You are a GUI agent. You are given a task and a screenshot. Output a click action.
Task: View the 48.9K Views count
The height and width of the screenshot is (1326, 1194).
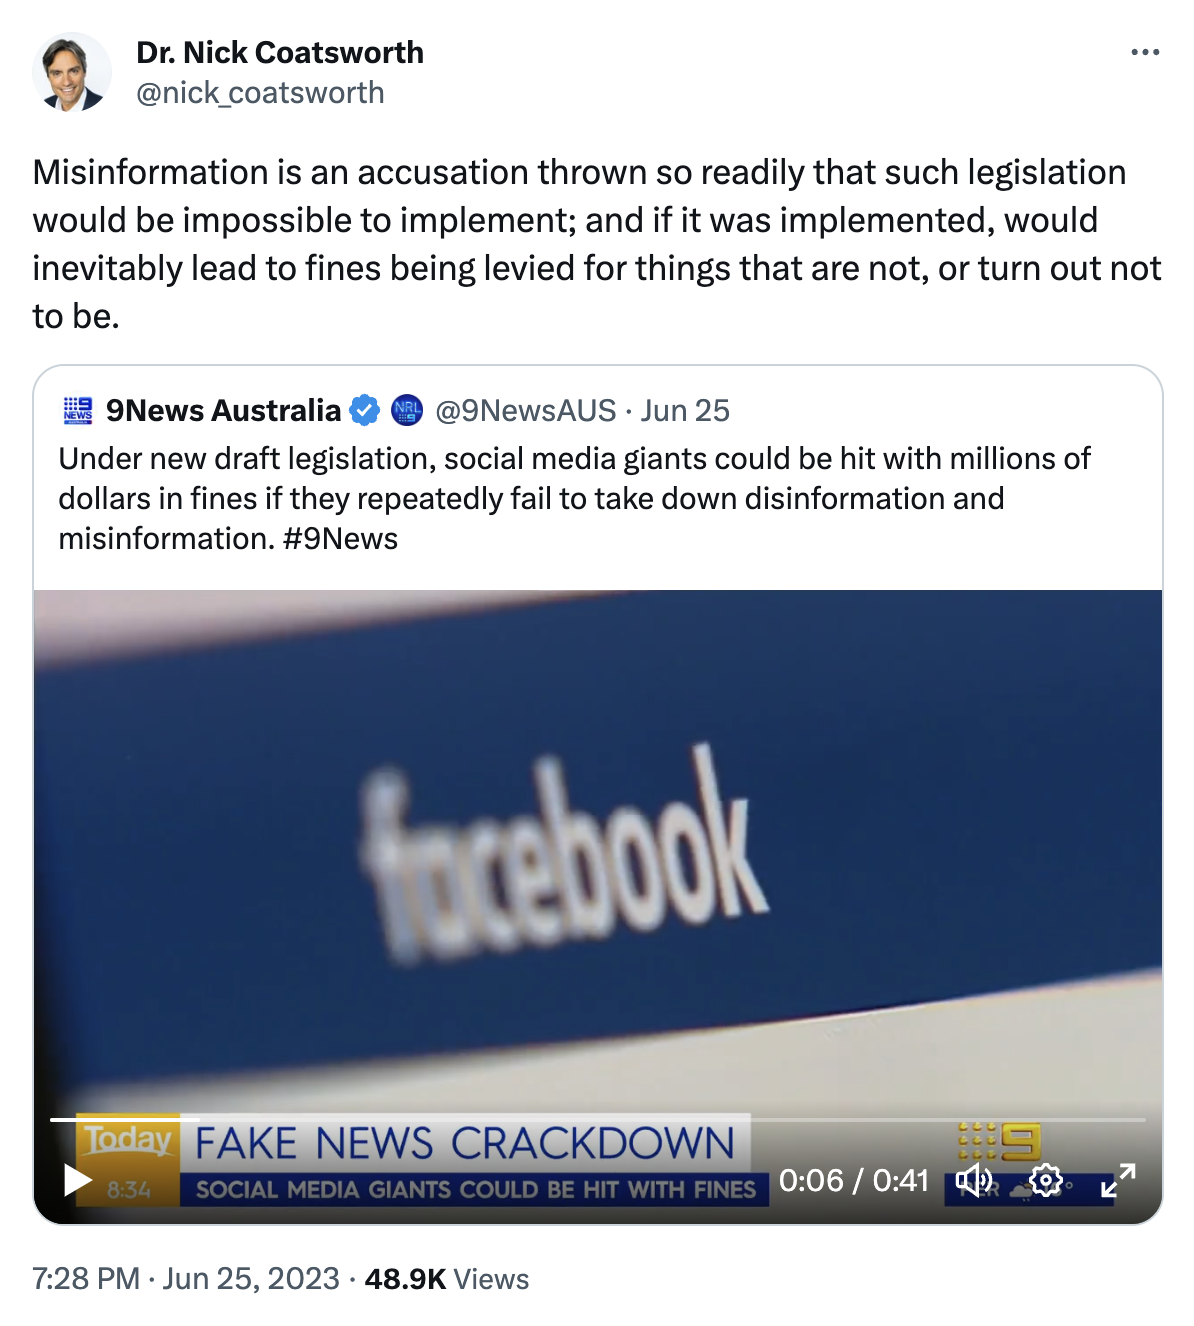click(x=447, y=1278)
